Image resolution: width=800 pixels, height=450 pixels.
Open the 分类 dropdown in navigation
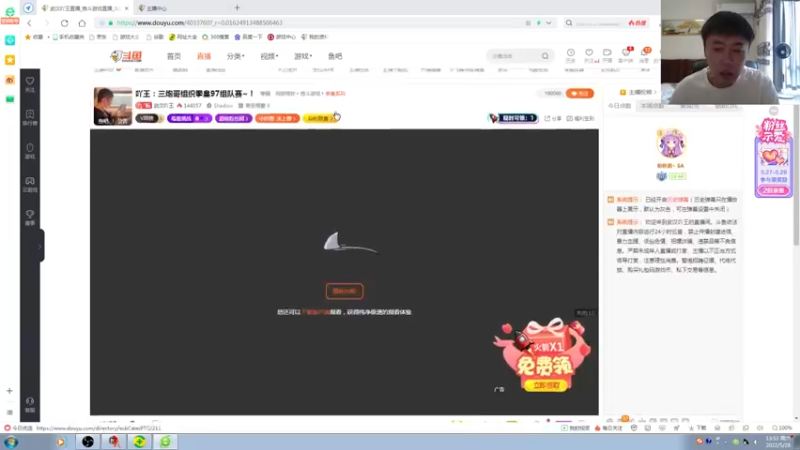pyautogui.click(x=235, y=56)
